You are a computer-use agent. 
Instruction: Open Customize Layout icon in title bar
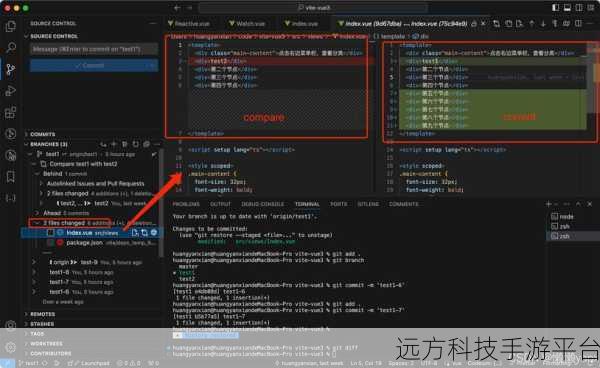[591, 8]
